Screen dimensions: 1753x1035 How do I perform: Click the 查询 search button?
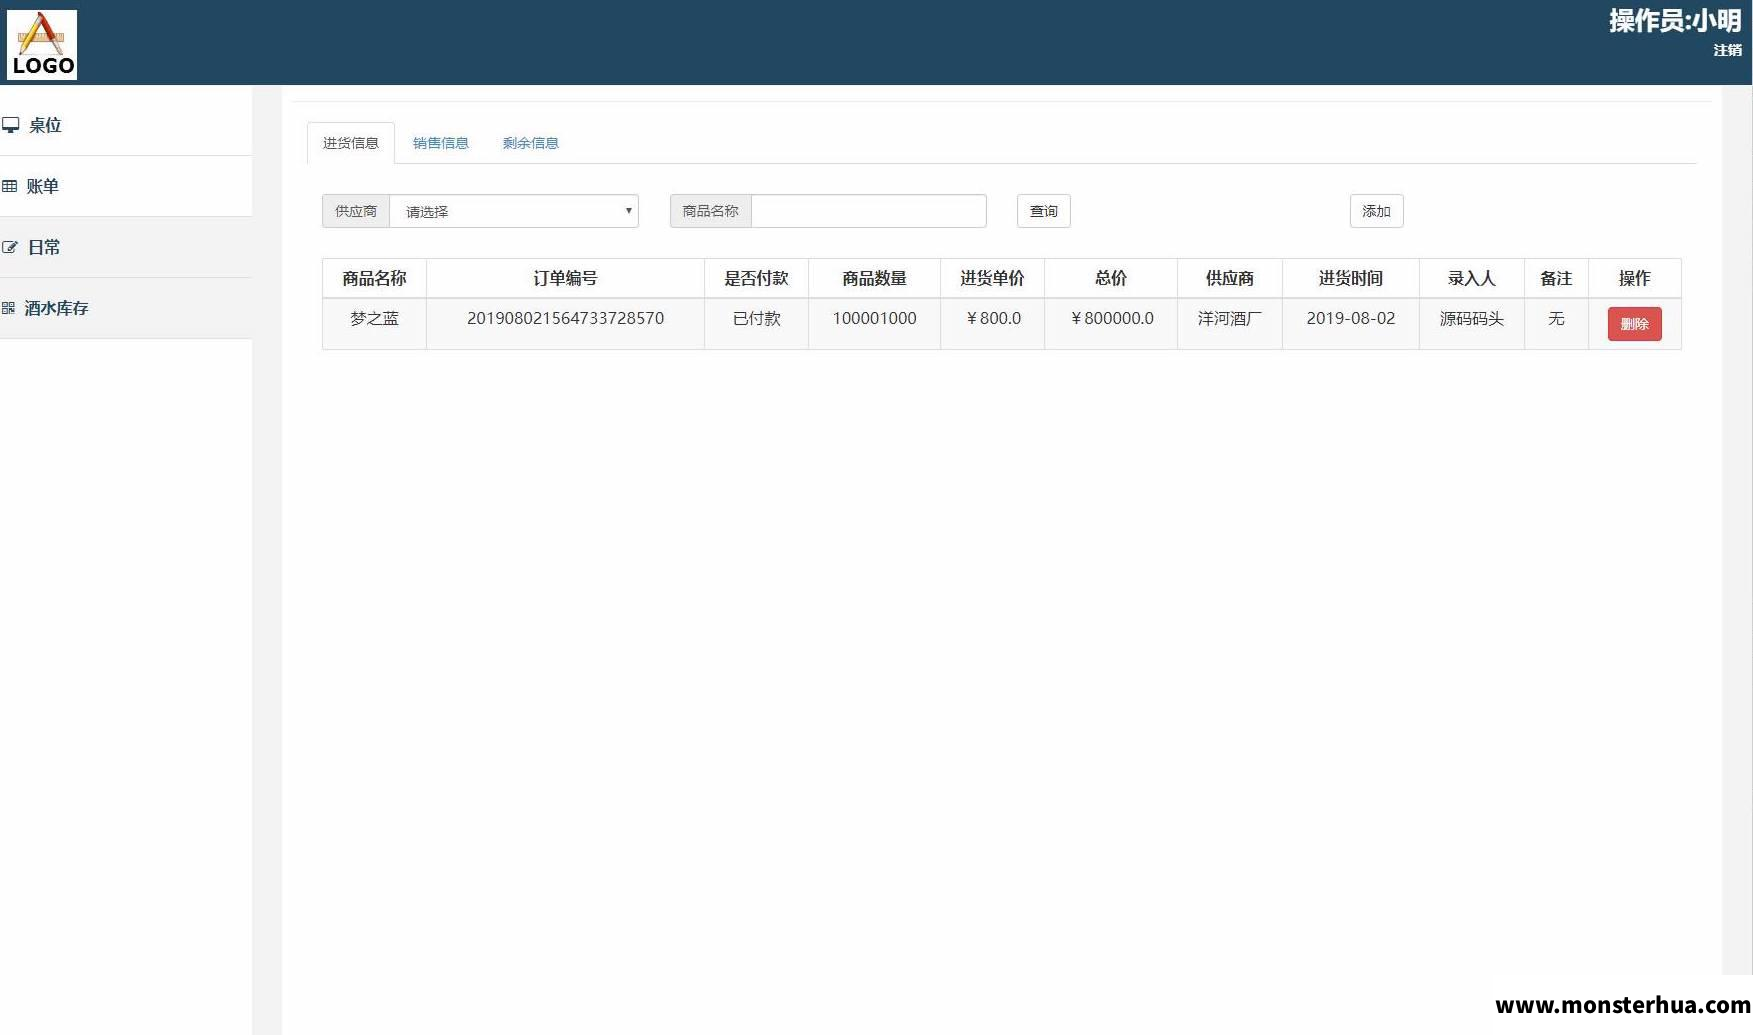pyautogui.click(x=1044, y=211)
